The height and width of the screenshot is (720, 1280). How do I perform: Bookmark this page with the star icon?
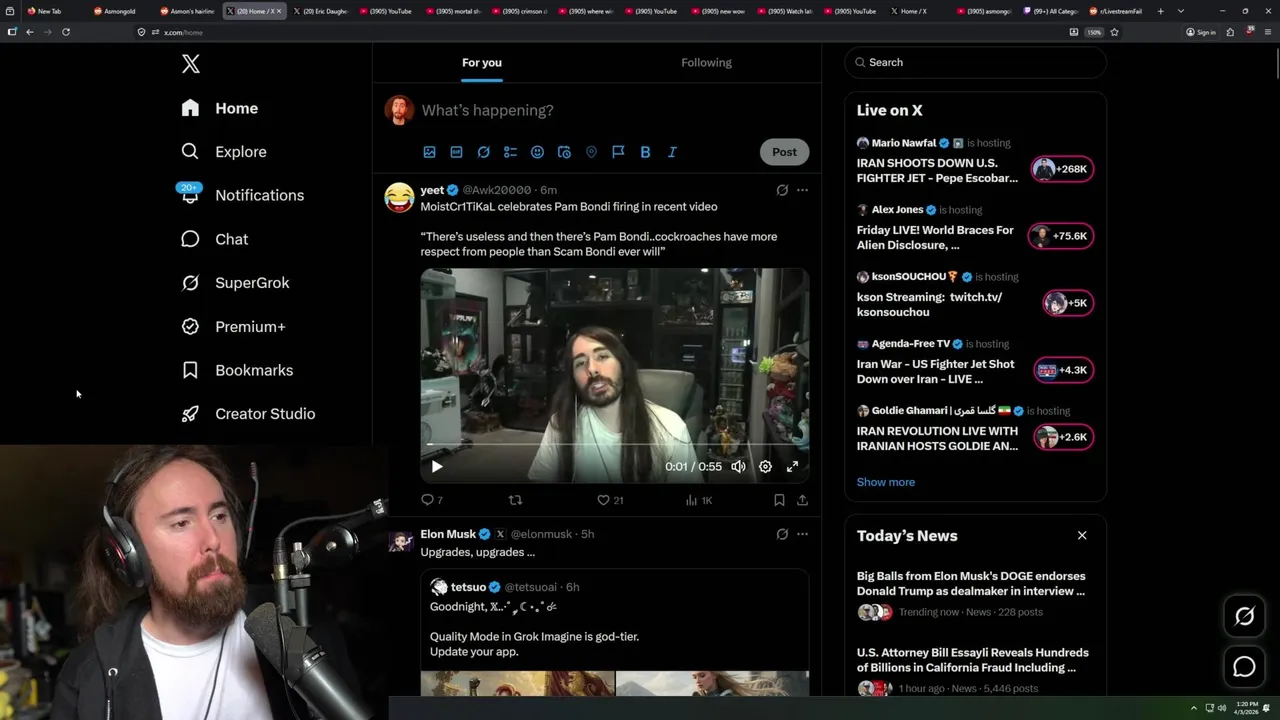[1114, 32]
